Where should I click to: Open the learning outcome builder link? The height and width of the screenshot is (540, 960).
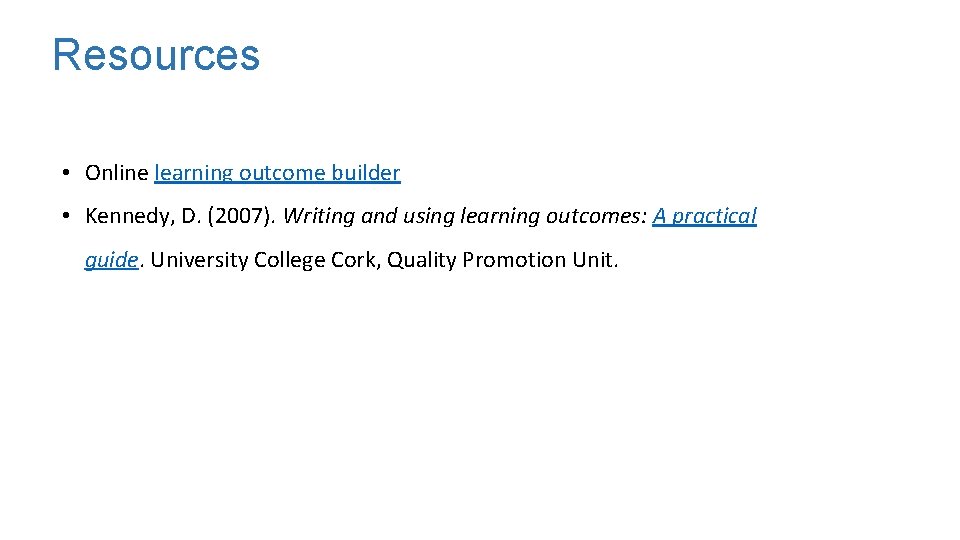point(277,173)
